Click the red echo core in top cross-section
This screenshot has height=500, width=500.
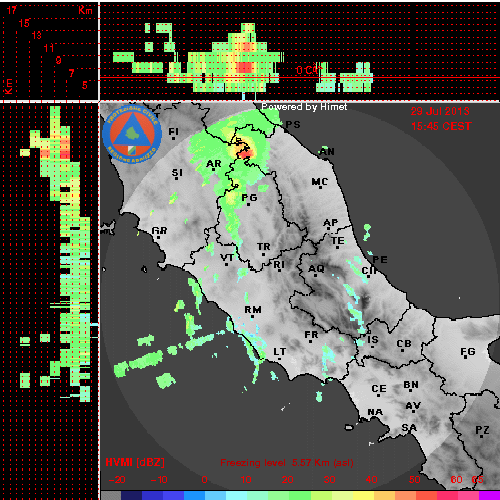tap(245, 67)
